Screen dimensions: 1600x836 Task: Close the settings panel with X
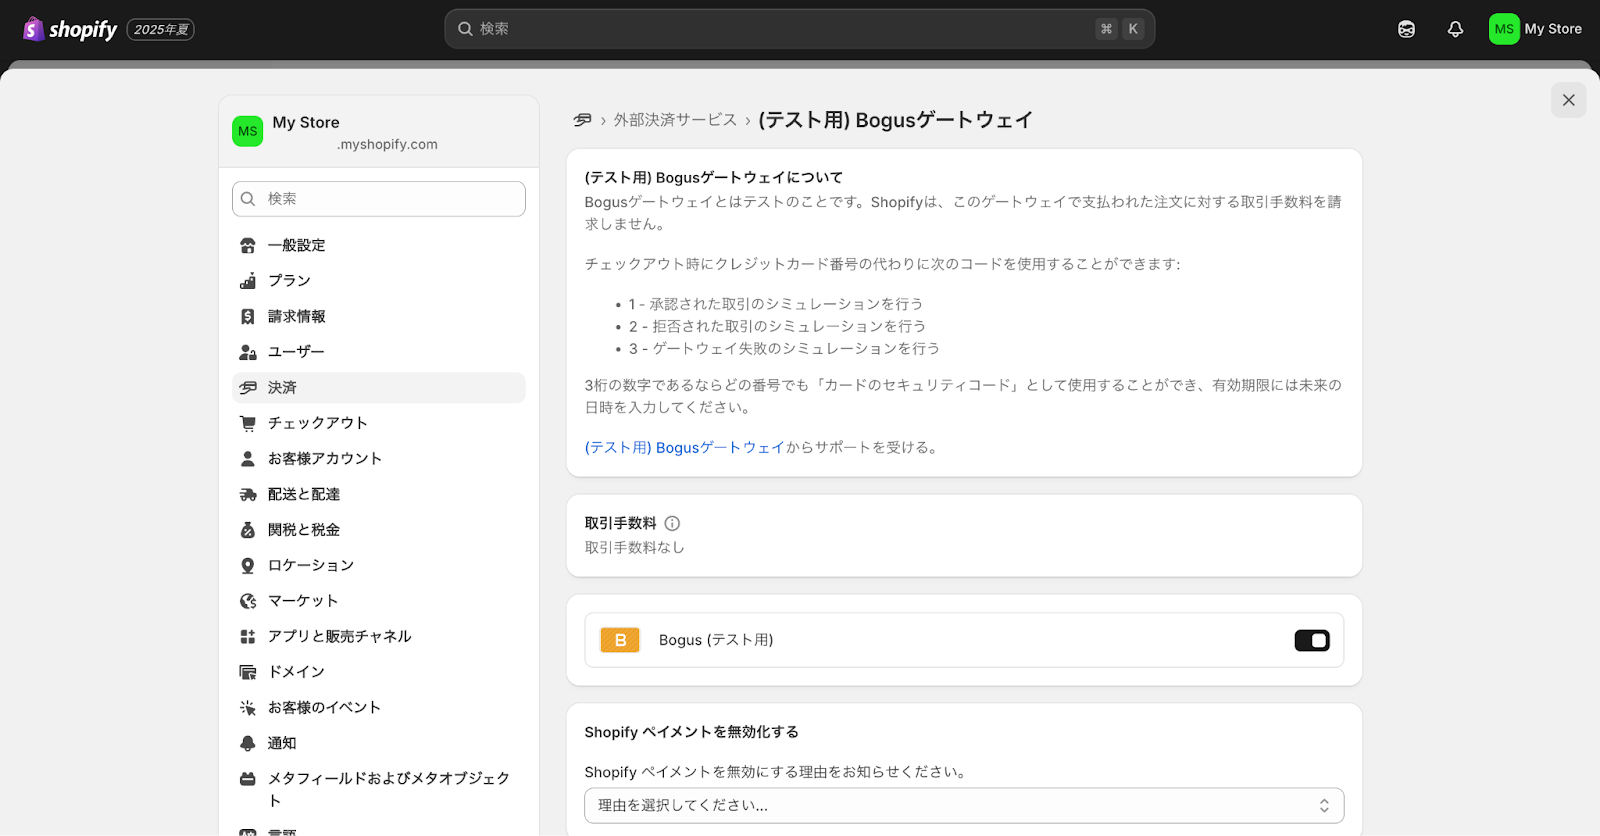click(x=1568, y=100)
